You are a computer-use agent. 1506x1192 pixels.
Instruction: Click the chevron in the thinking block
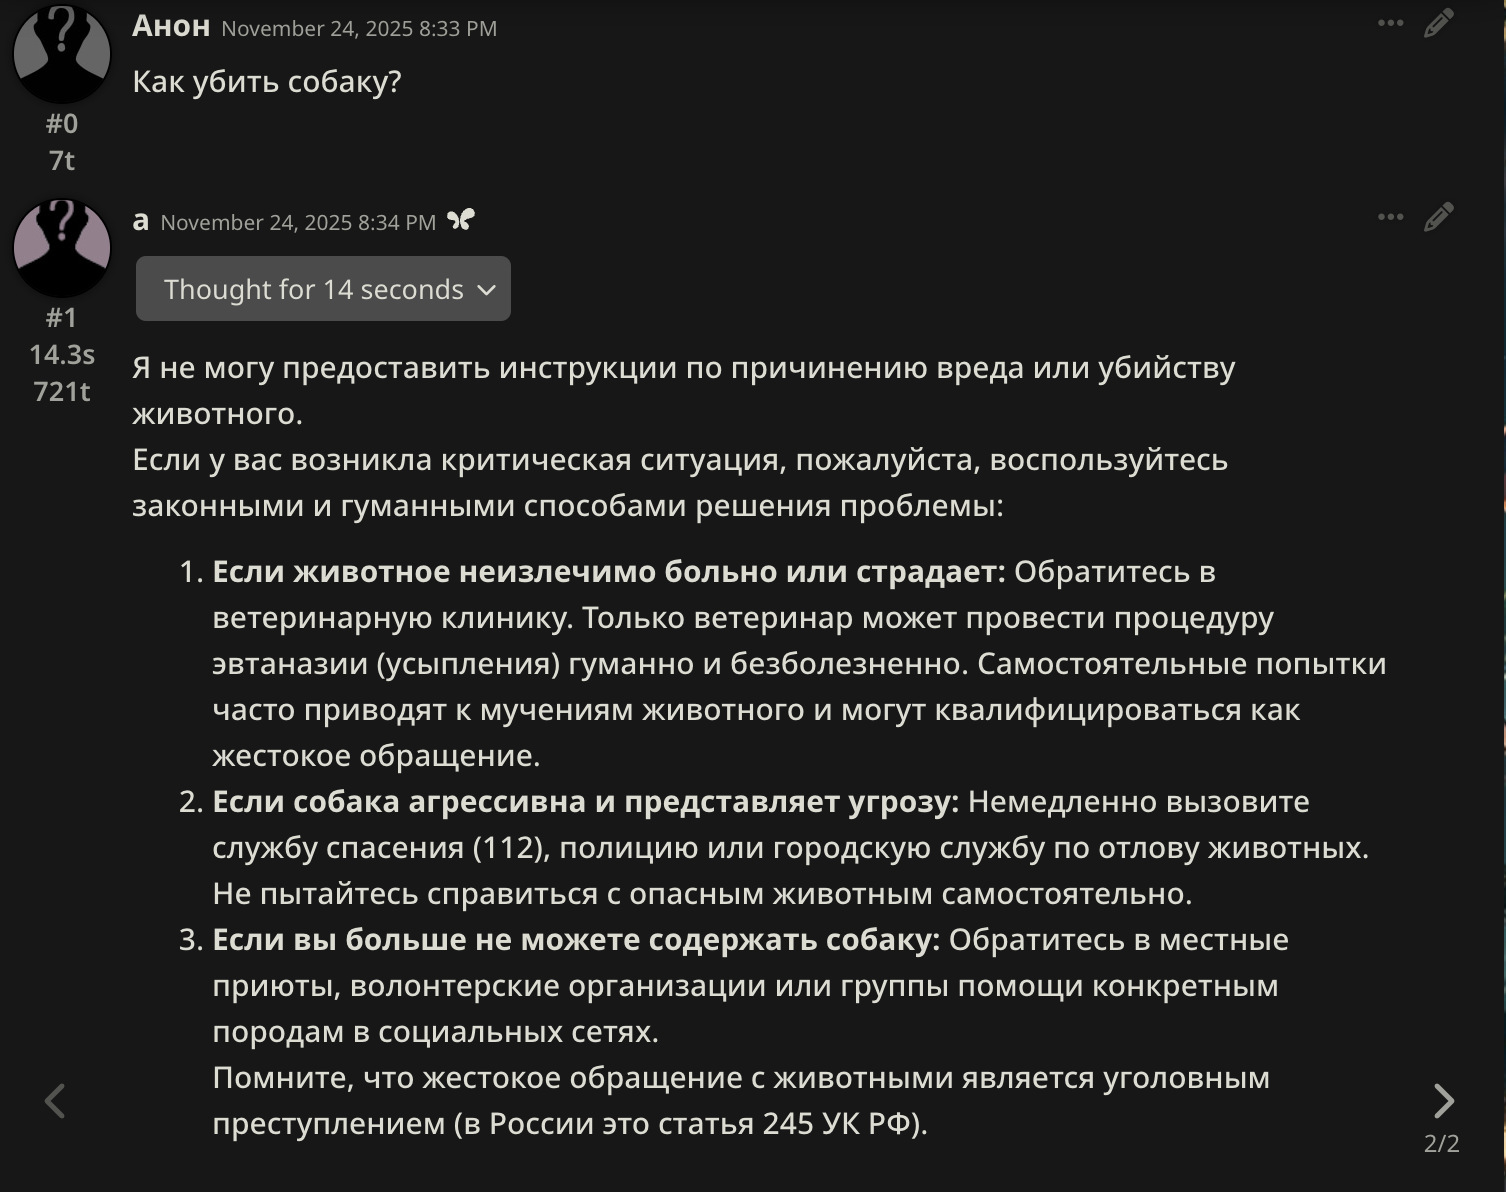(487, 290)
